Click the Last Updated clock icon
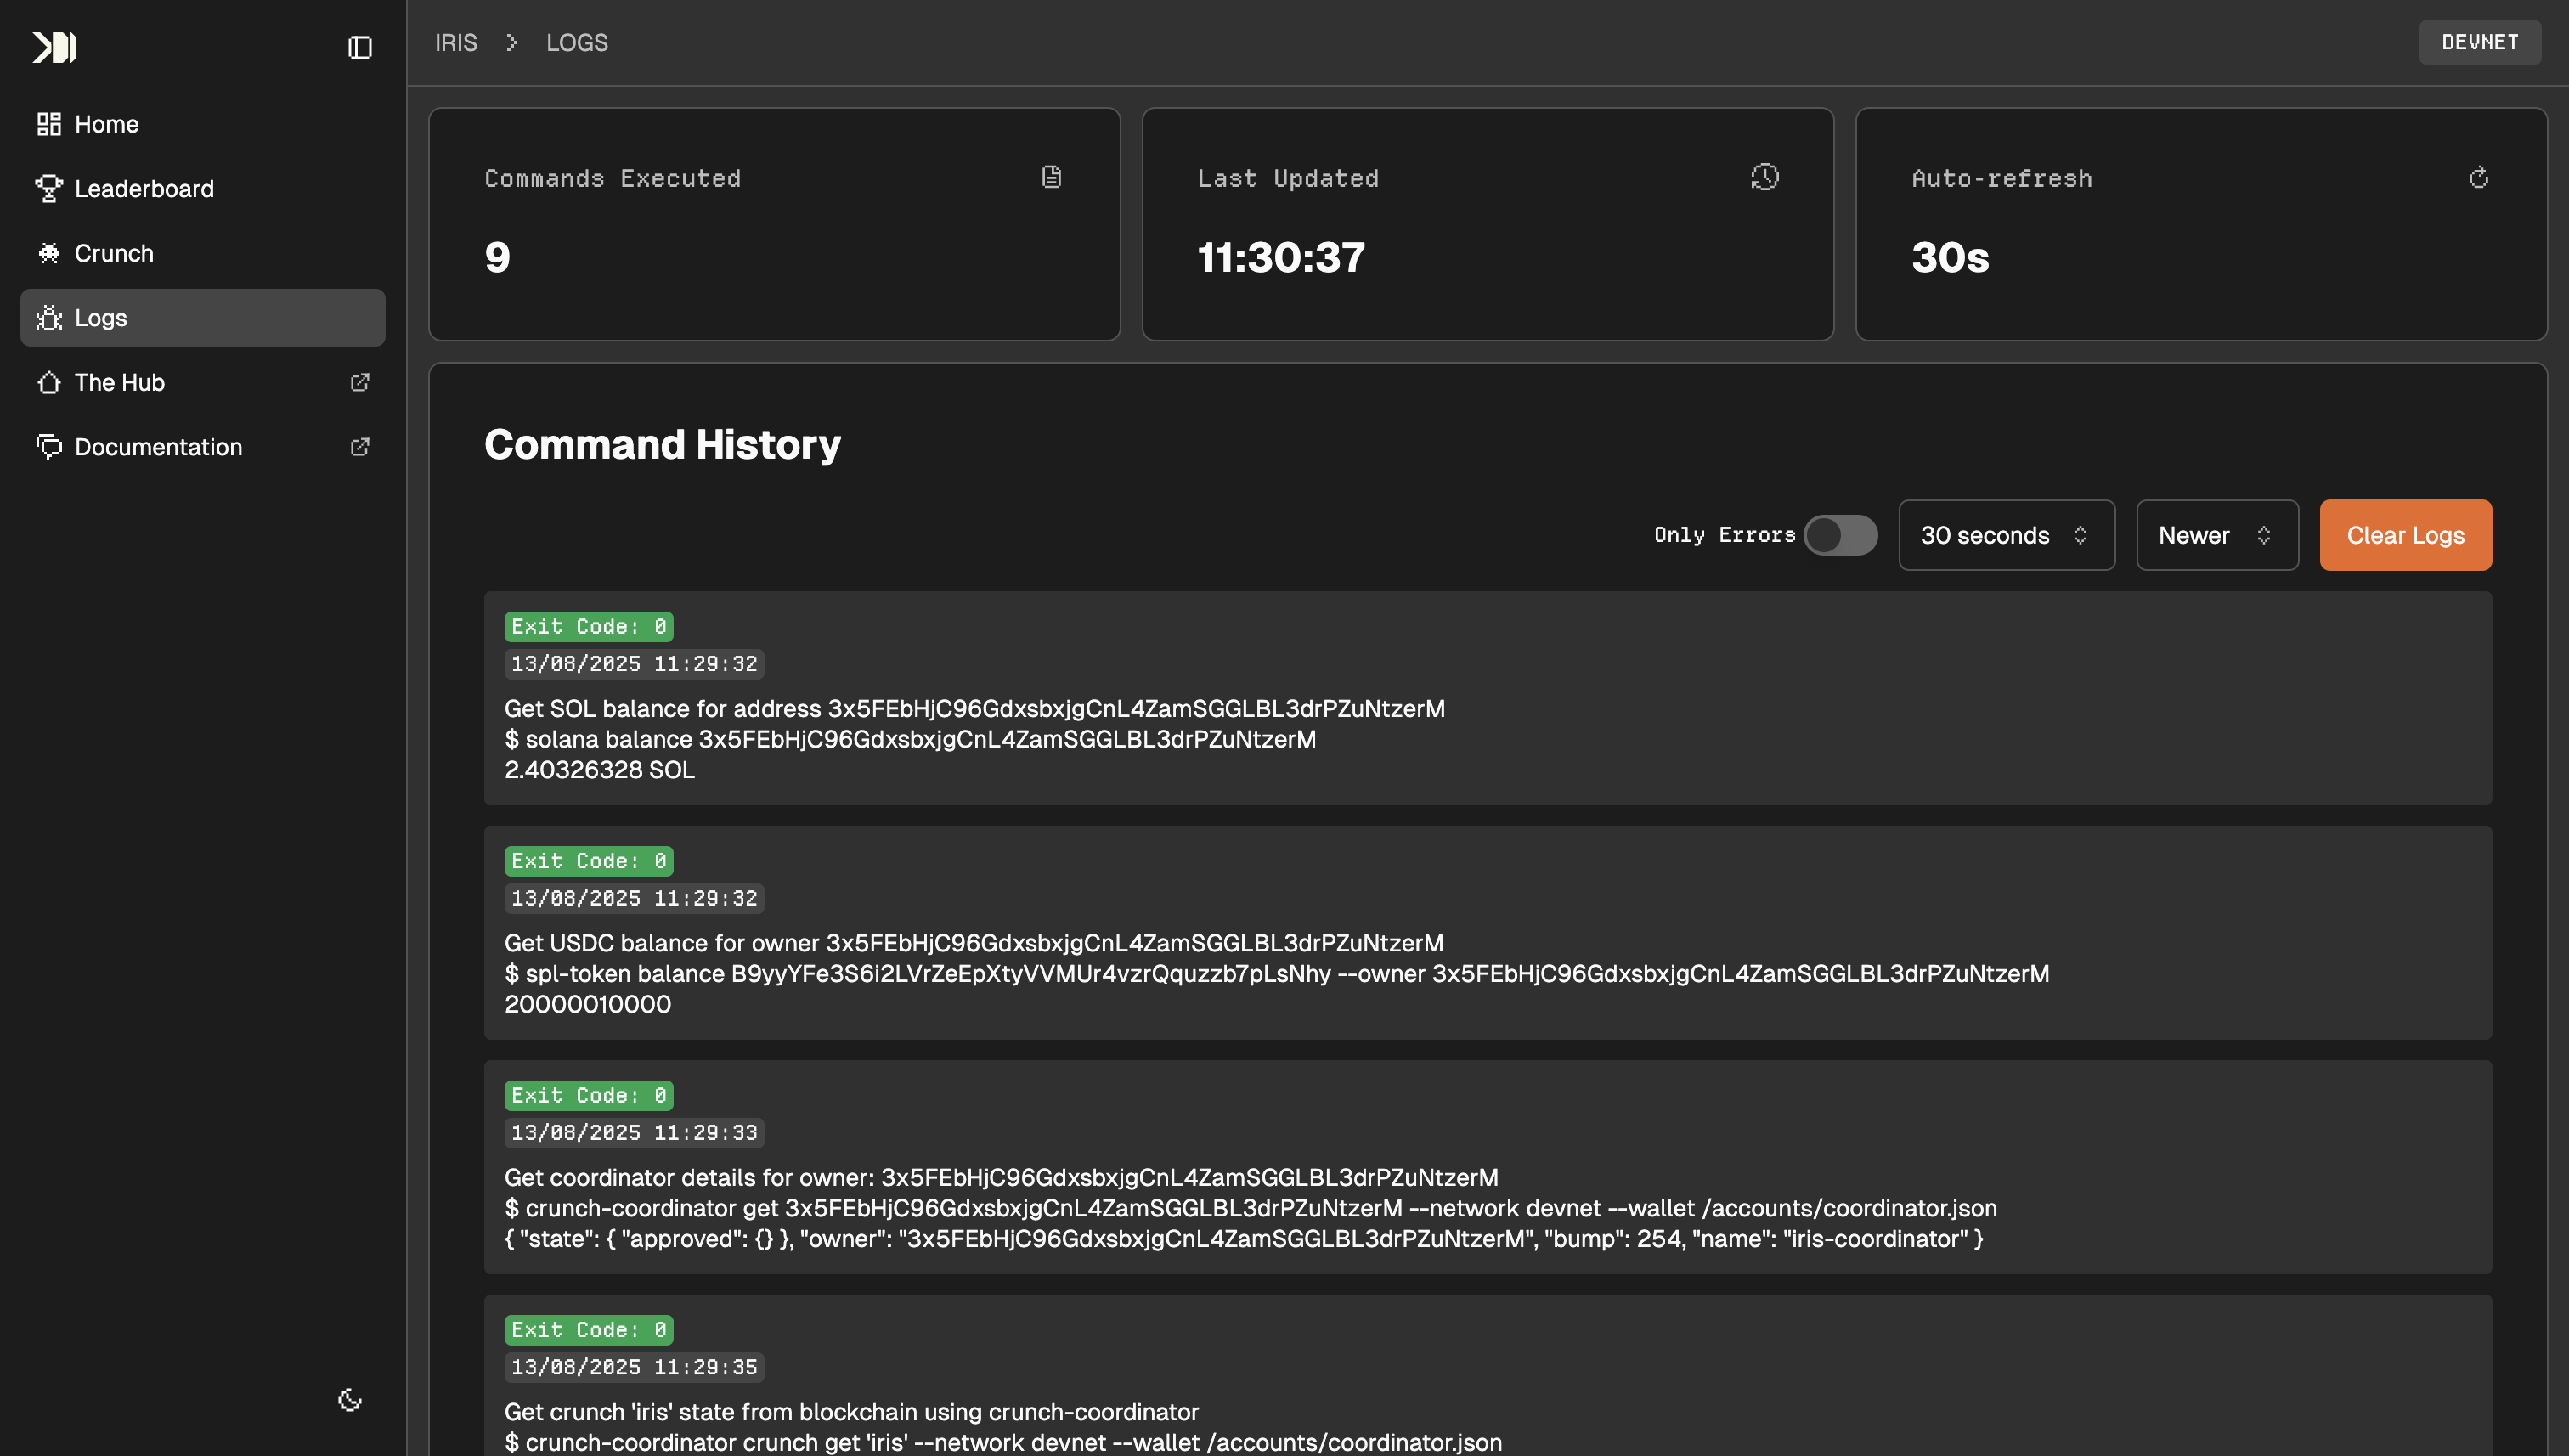The width and height of the screenshot is (2569, 1456). click(x=1764, y=177)
